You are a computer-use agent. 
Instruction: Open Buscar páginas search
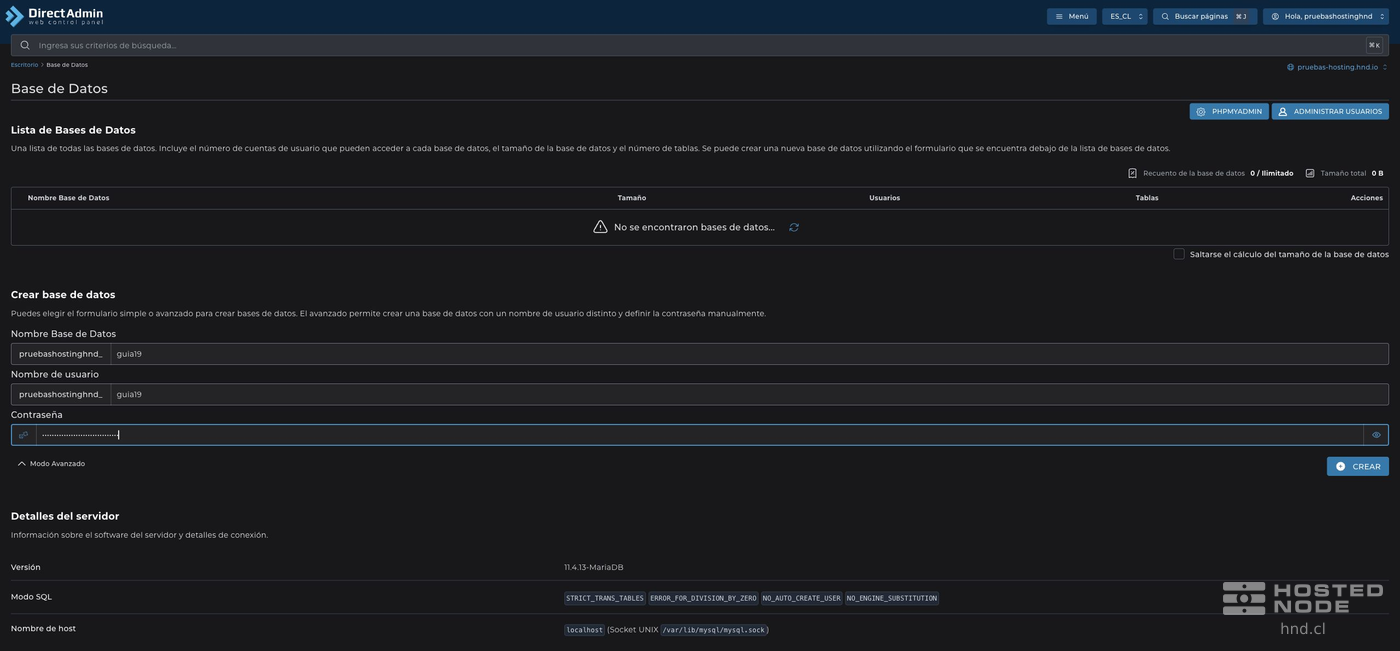coord(1205,16)
